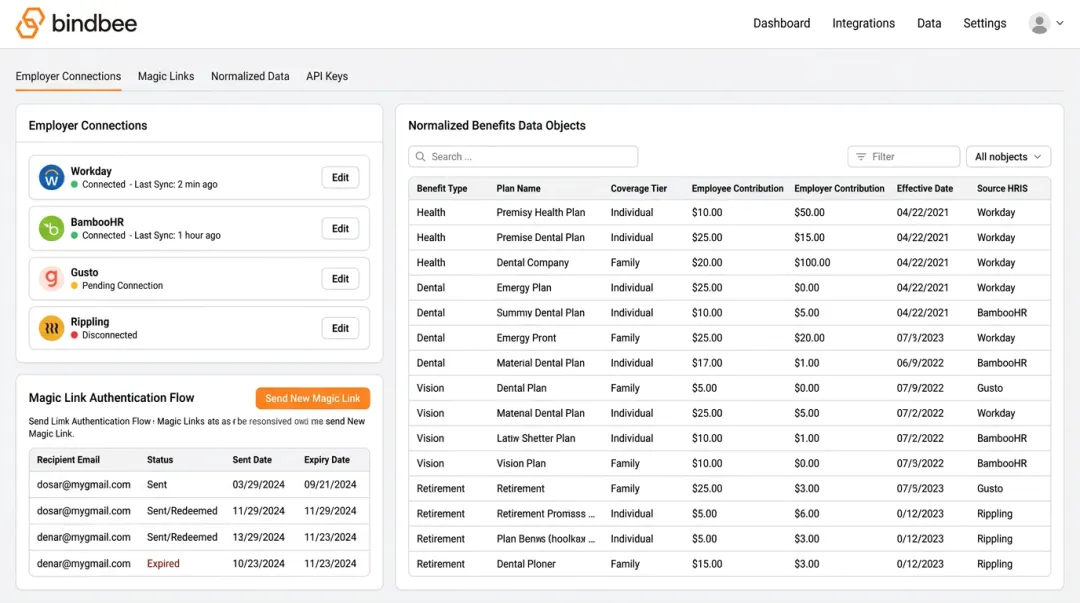Click the 13/29/2024 sent date
Viewport: 1080px width, 603px height.
[x=258, y=537]
